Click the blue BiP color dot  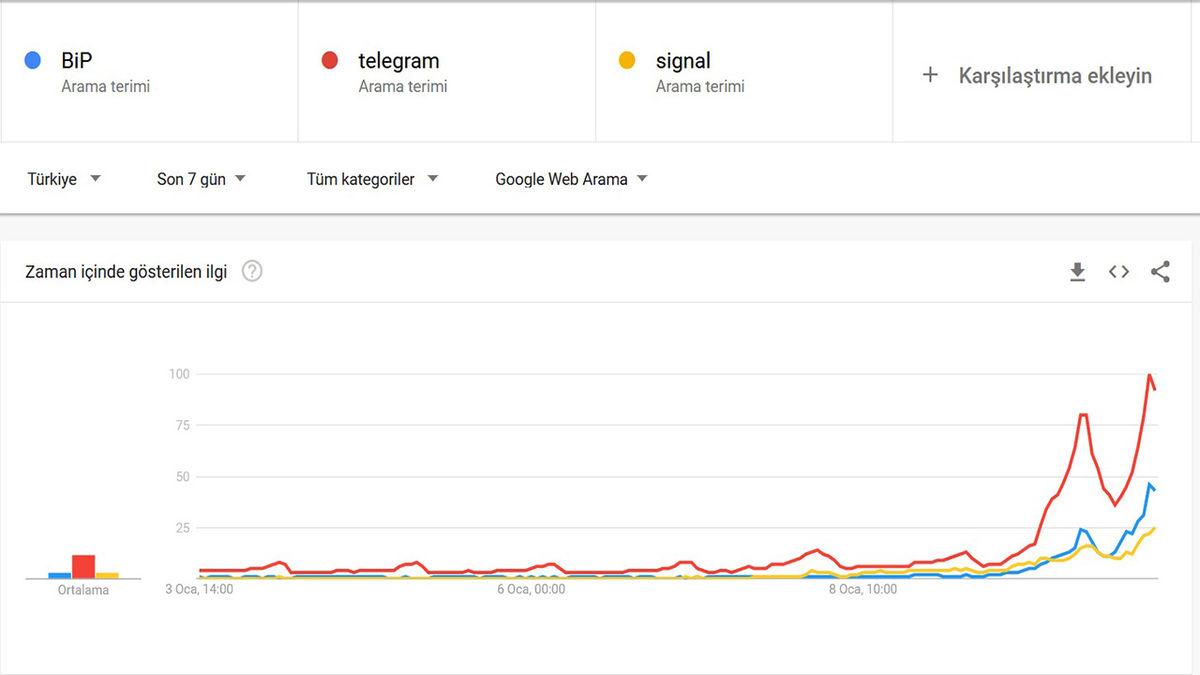33,61
